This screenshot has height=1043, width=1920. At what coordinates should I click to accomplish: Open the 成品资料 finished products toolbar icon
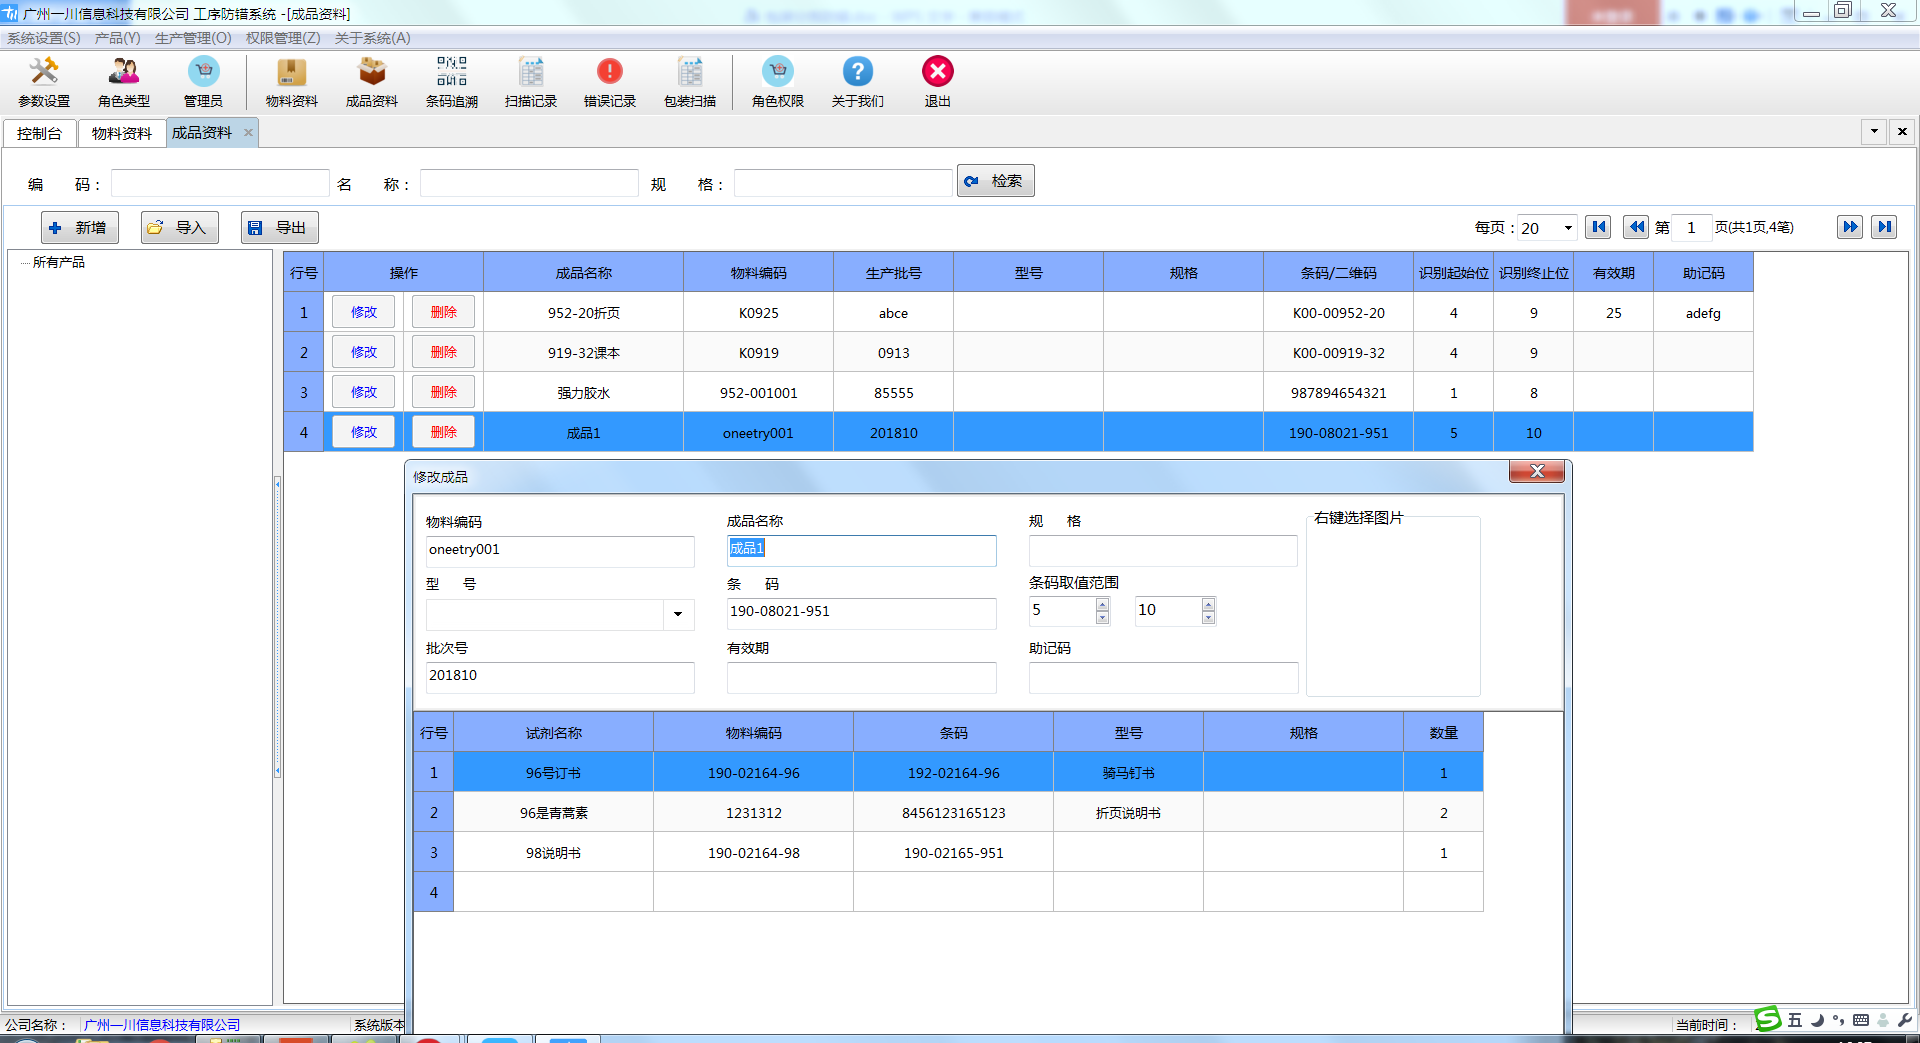coord(372,82)
